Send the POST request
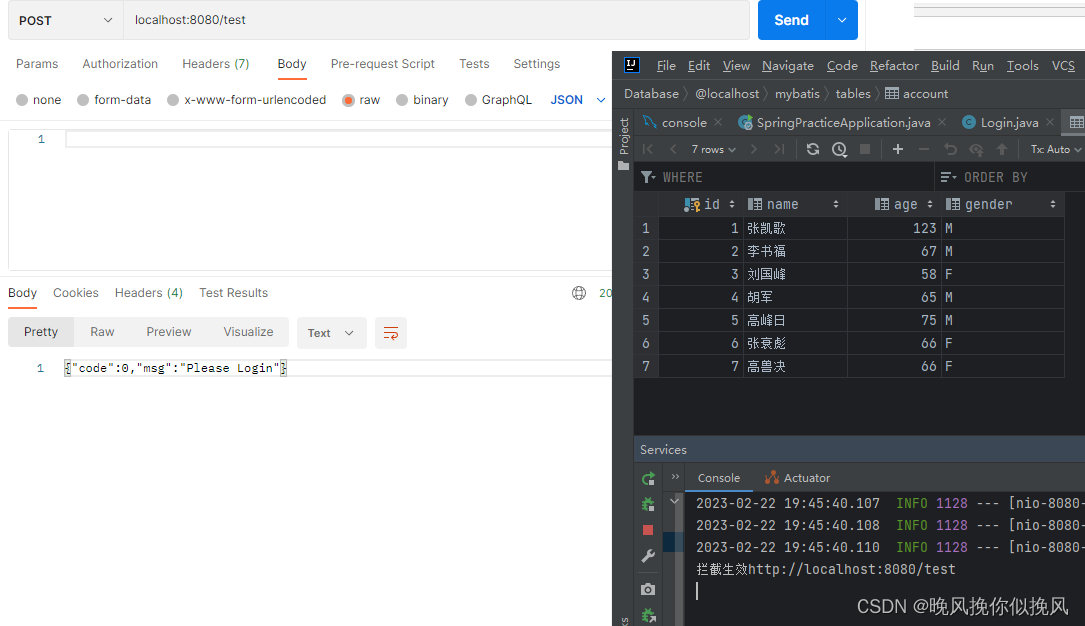This screenshot has width=1085, height=626. point(792,20)
